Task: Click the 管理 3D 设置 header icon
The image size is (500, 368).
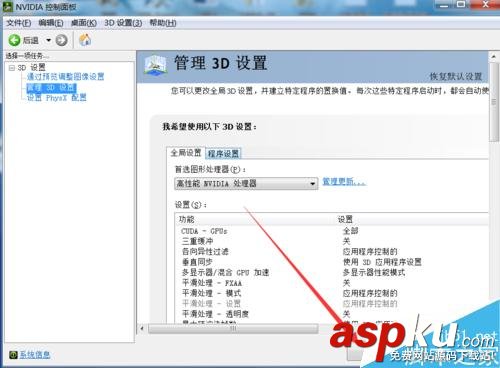Action: coord(155,65)
